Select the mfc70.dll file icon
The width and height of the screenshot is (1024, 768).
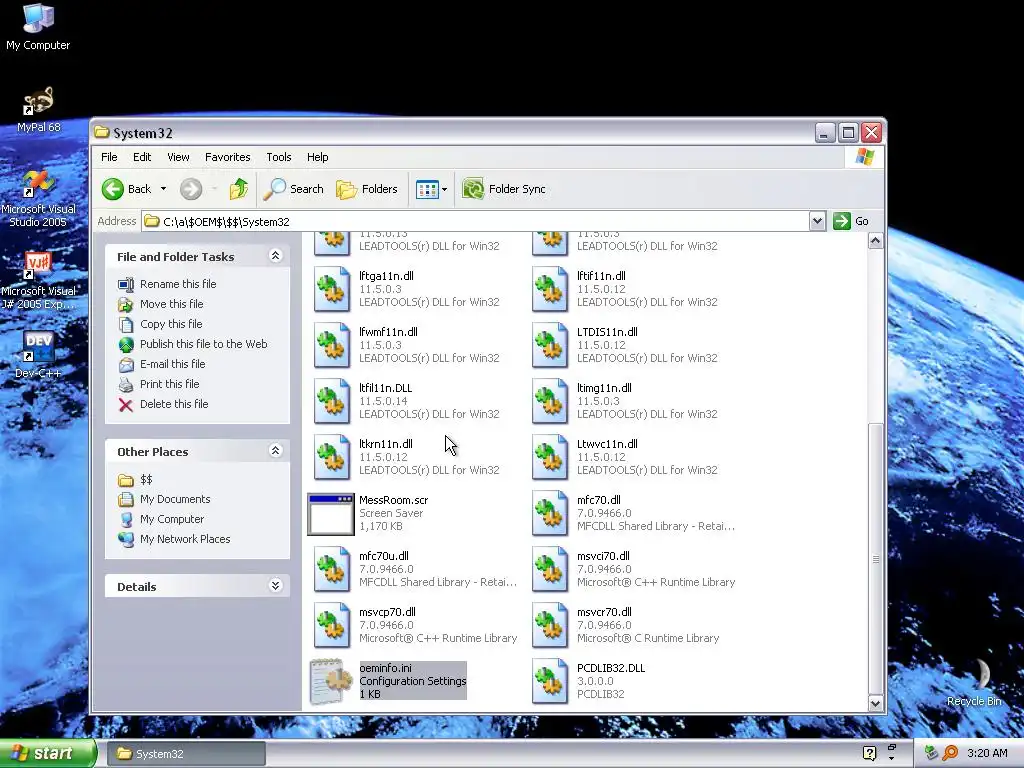pos(550,513)
